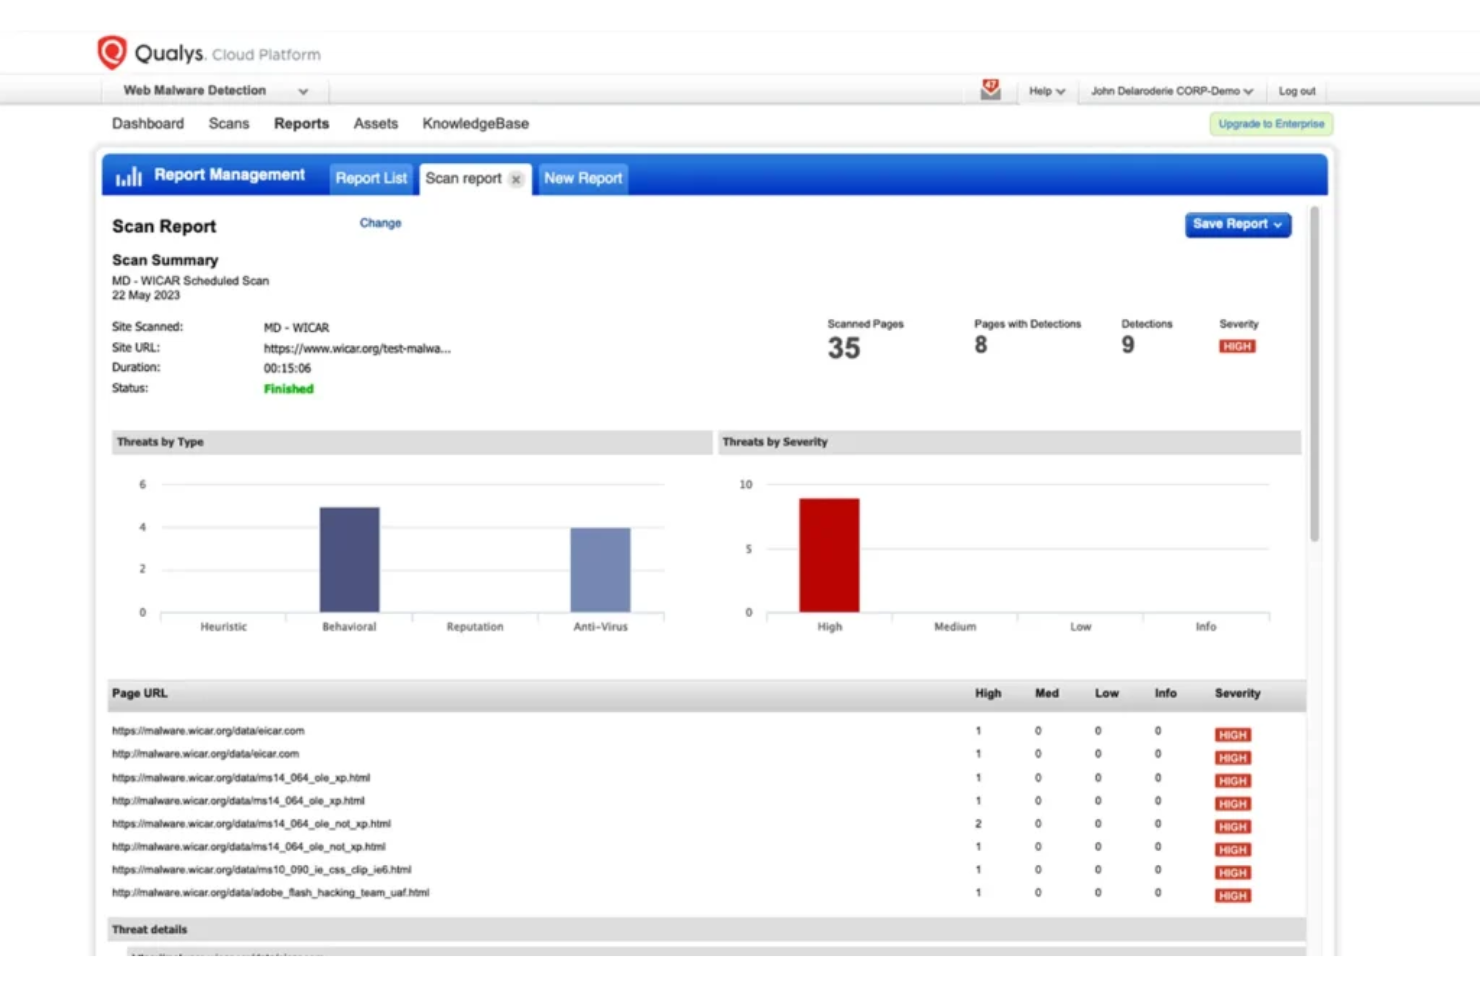Click the Low column header
Screen dimensions: 1480x987
1107,693
